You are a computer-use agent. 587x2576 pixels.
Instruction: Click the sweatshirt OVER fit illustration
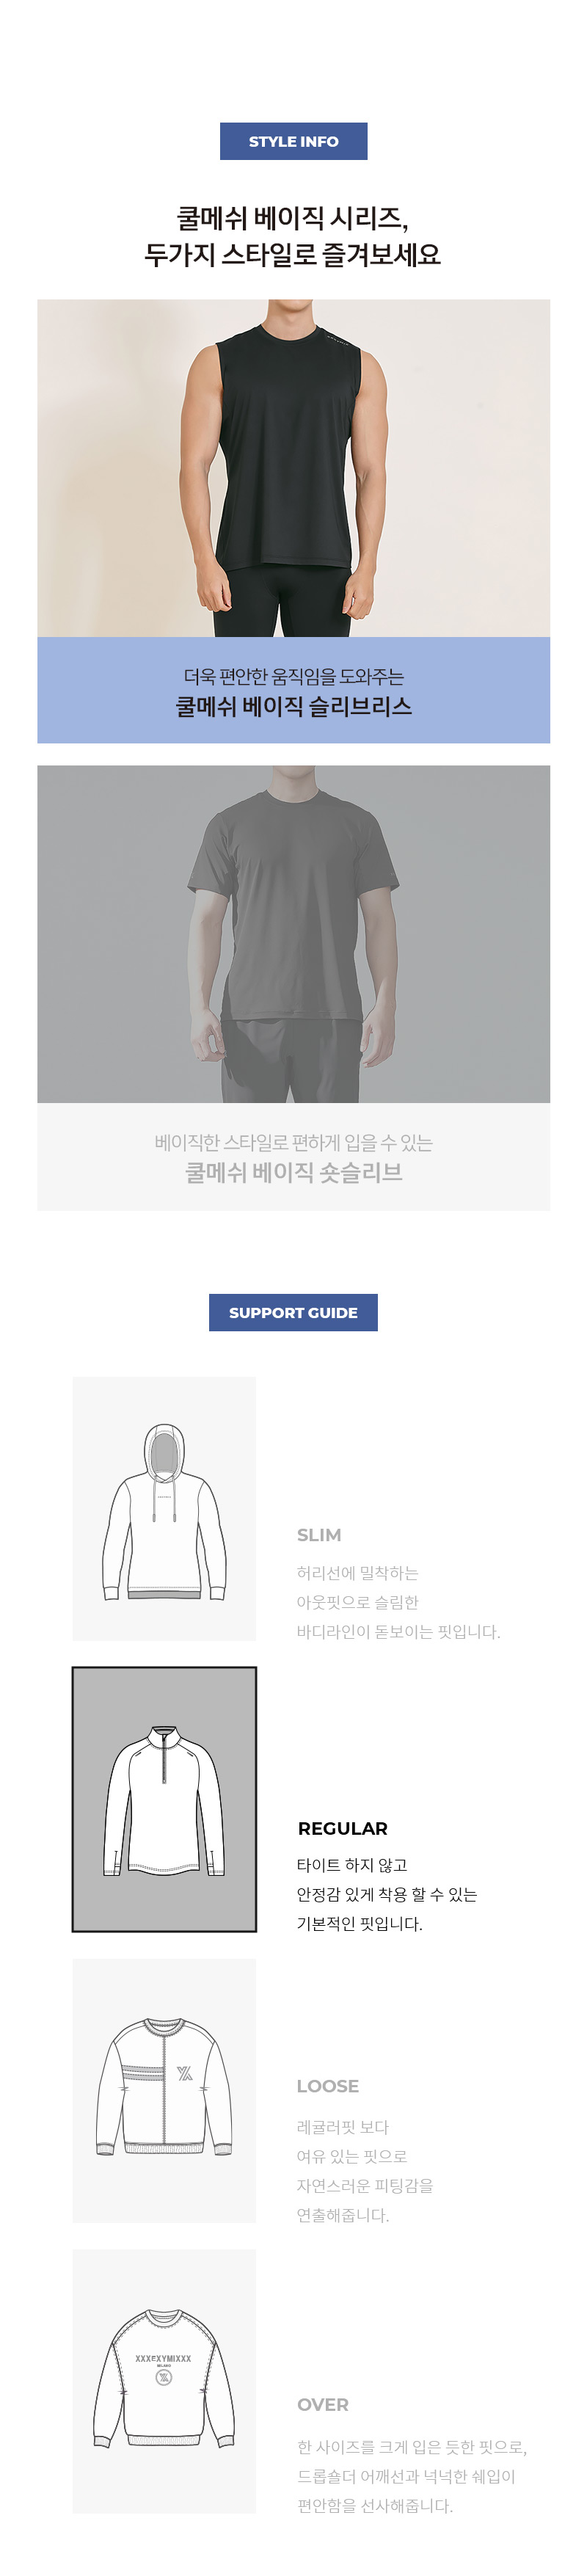(x=164, y=2381)
